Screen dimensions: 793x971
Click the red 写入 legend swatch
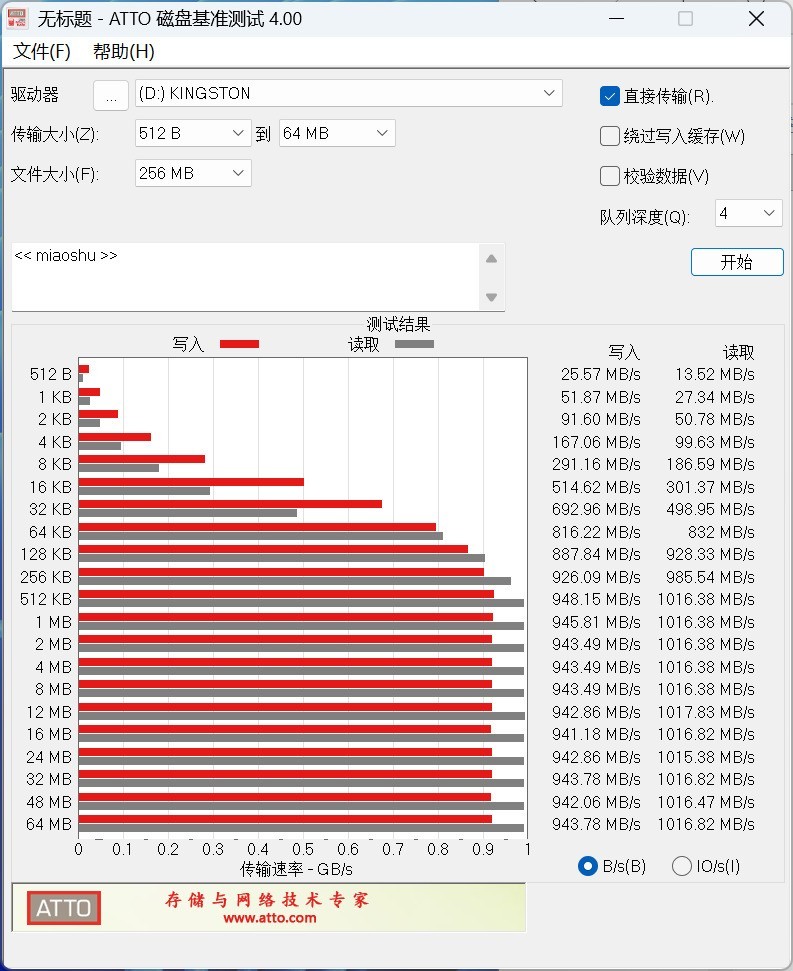[240, 344]
